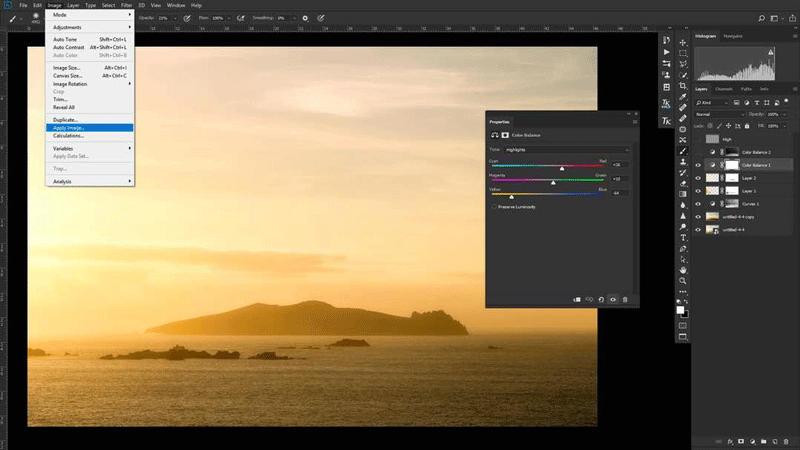Choose Image Size from the menu
The image size is (800, 450).
click(x=90, y=67)
